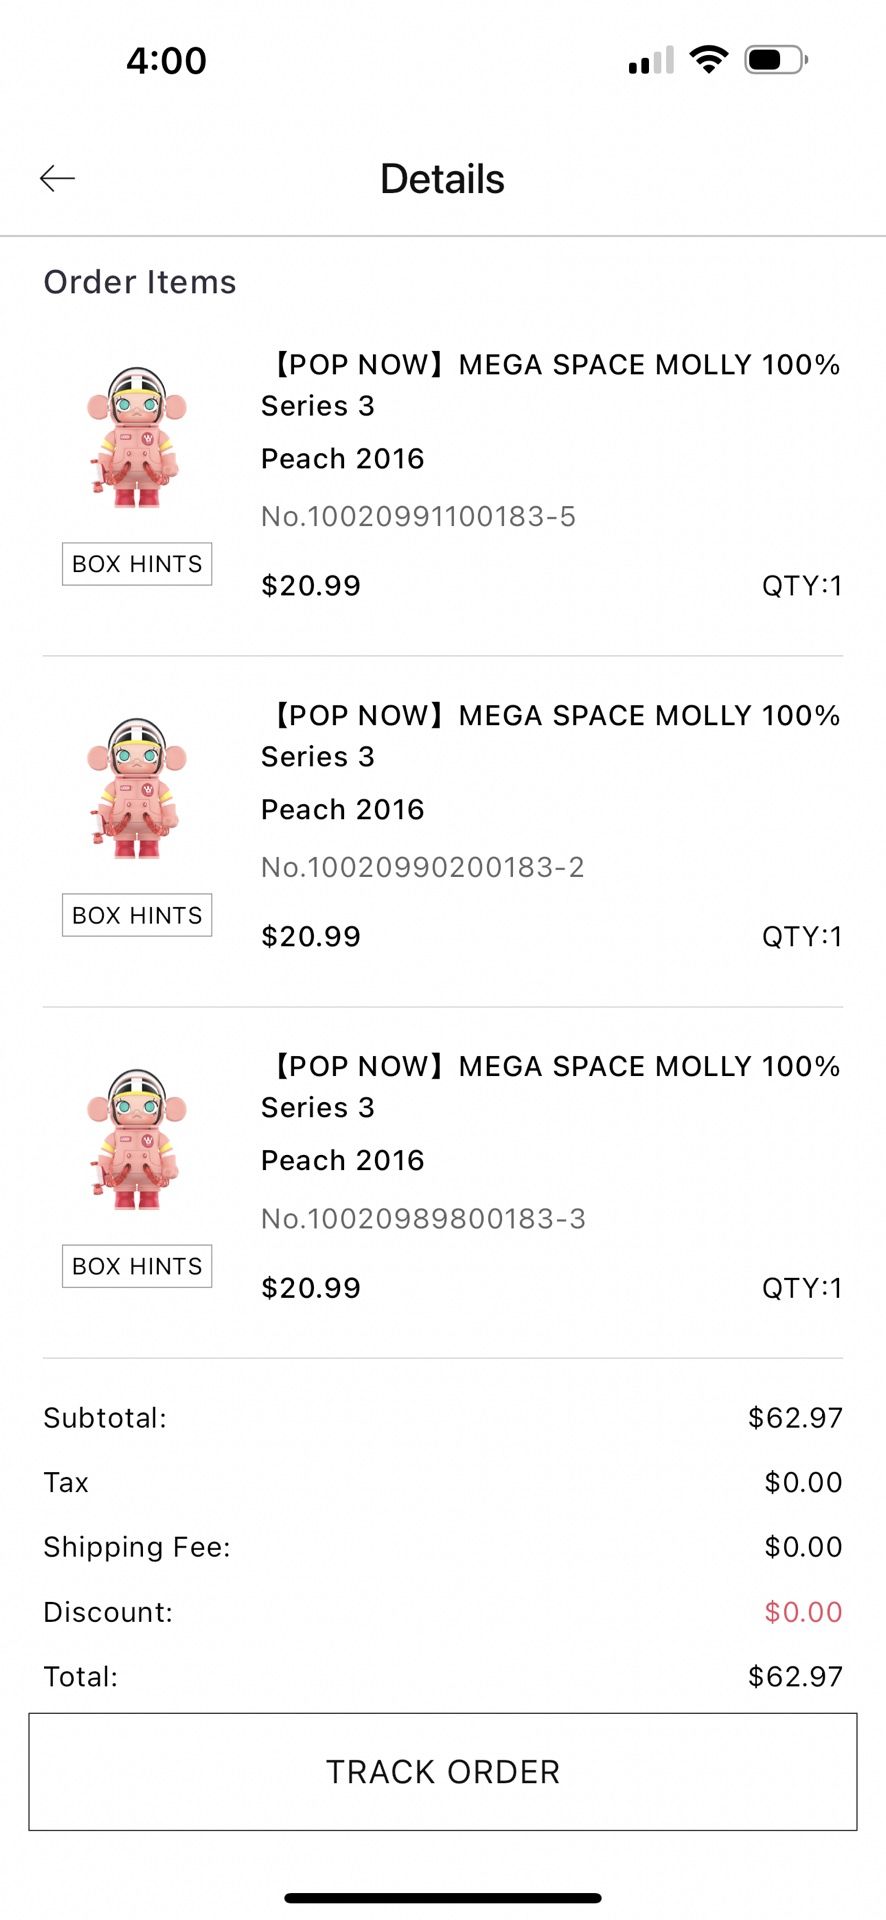Tap order number No.10020990200183-2

coord(421,867)
